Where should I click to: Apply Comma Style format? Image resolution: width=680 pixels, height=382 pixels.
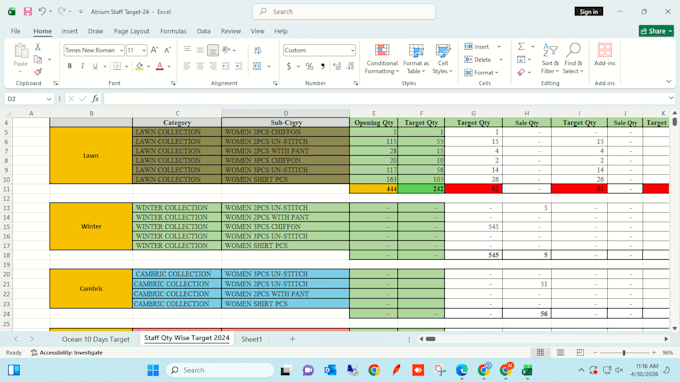click(322, 66)
